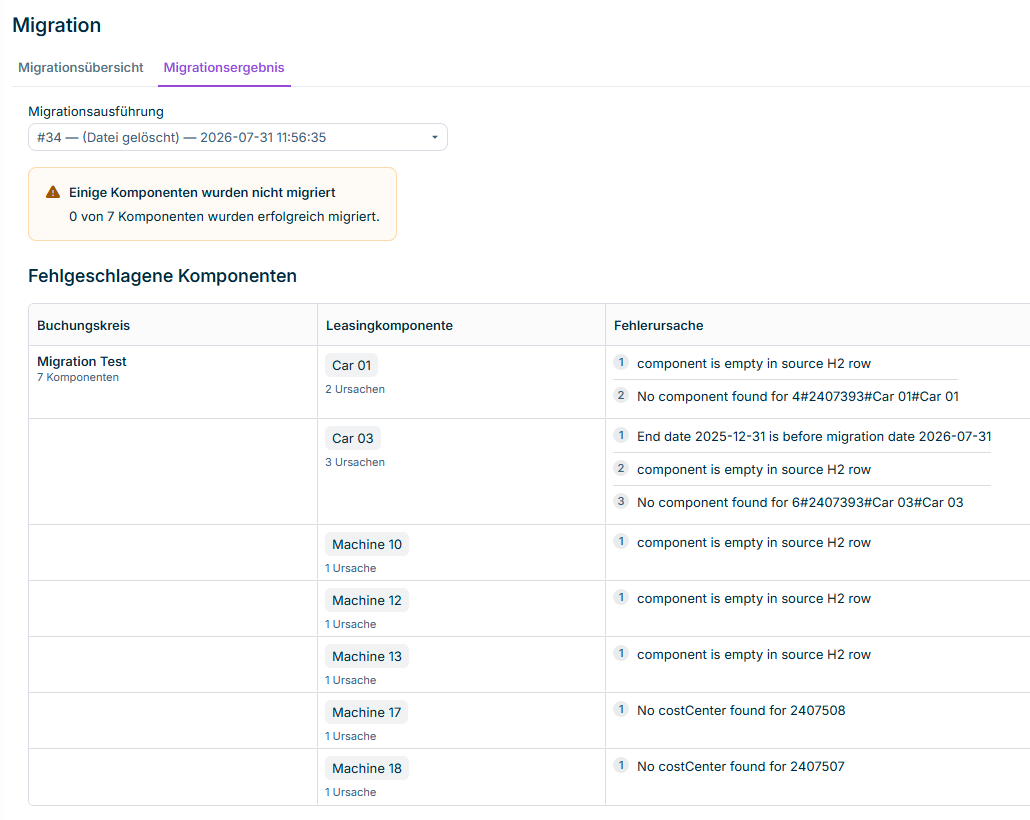This screenshot has height=820, width=1030.
Task: Click 'No costCenter found for 2407507'
Action: click(741, 766)
